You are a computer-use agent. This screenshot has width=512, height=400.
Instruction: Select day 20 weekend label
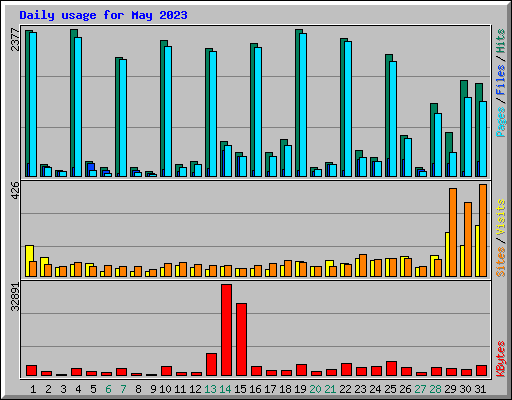[x=315, y=389]
